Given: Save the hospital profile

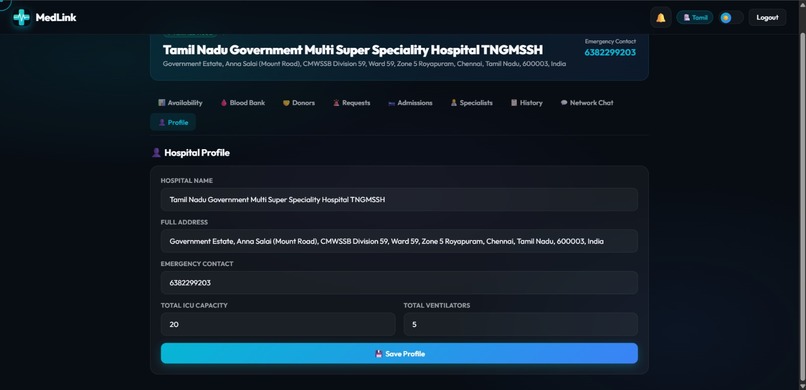Looking at the screenshot, I should (x=399, y=354).
